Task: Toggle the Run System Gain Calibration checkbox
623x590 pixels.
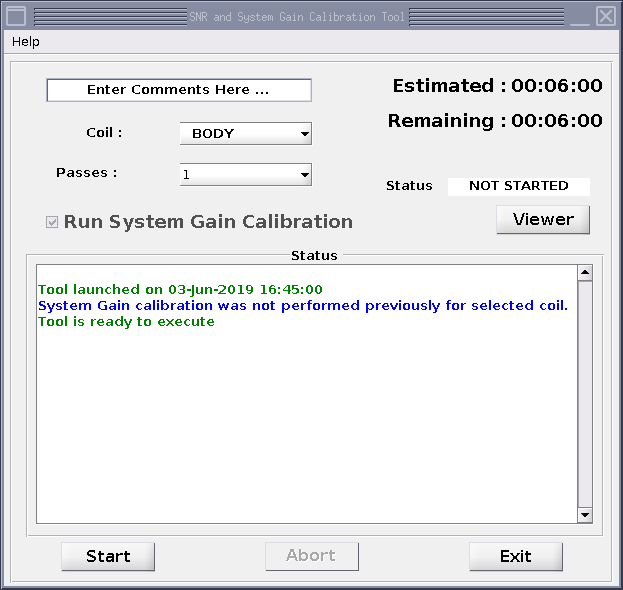Action: (x=52, y=222)
